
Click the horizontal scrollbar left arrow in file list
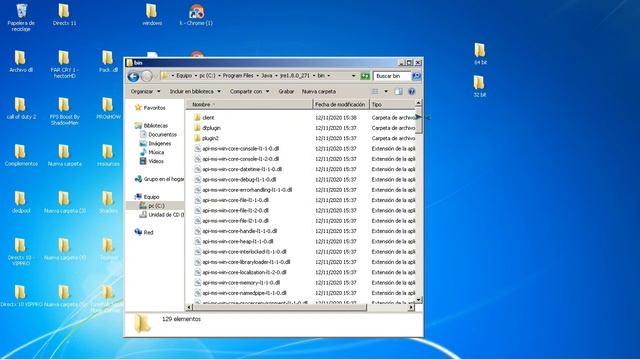pyautogui.click(x=189, y=307)
